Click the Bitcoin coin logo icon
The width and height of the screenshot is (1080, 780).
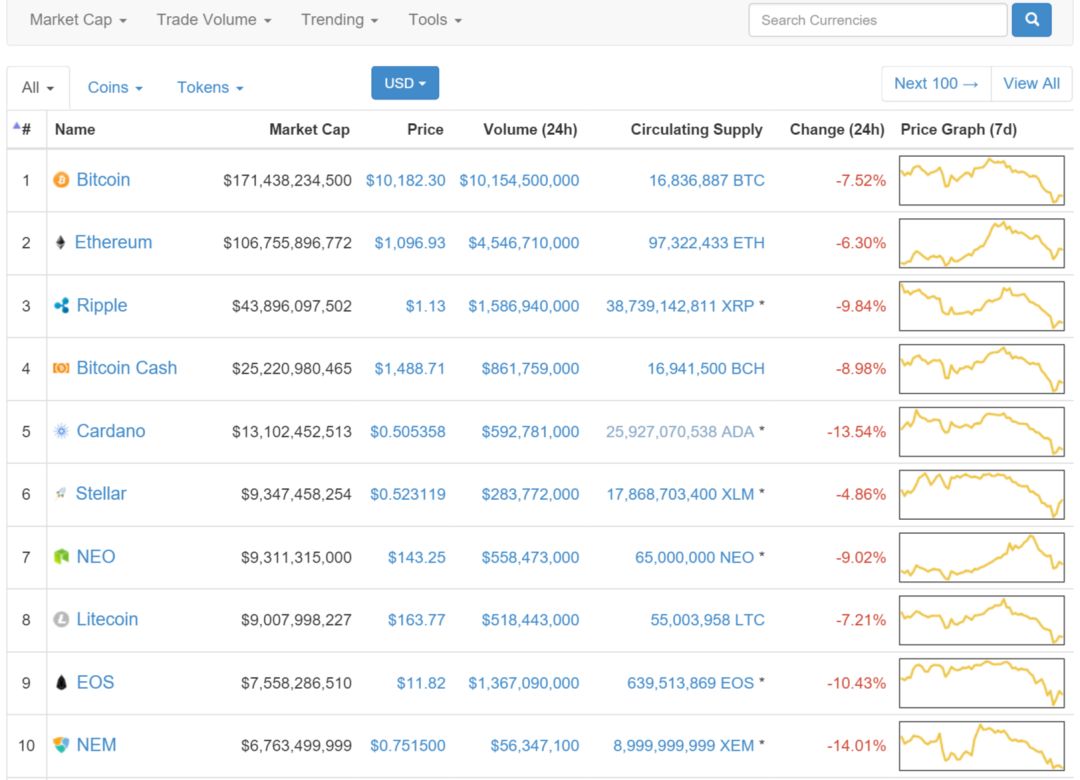pyautogui.click(x=61, y=180)
